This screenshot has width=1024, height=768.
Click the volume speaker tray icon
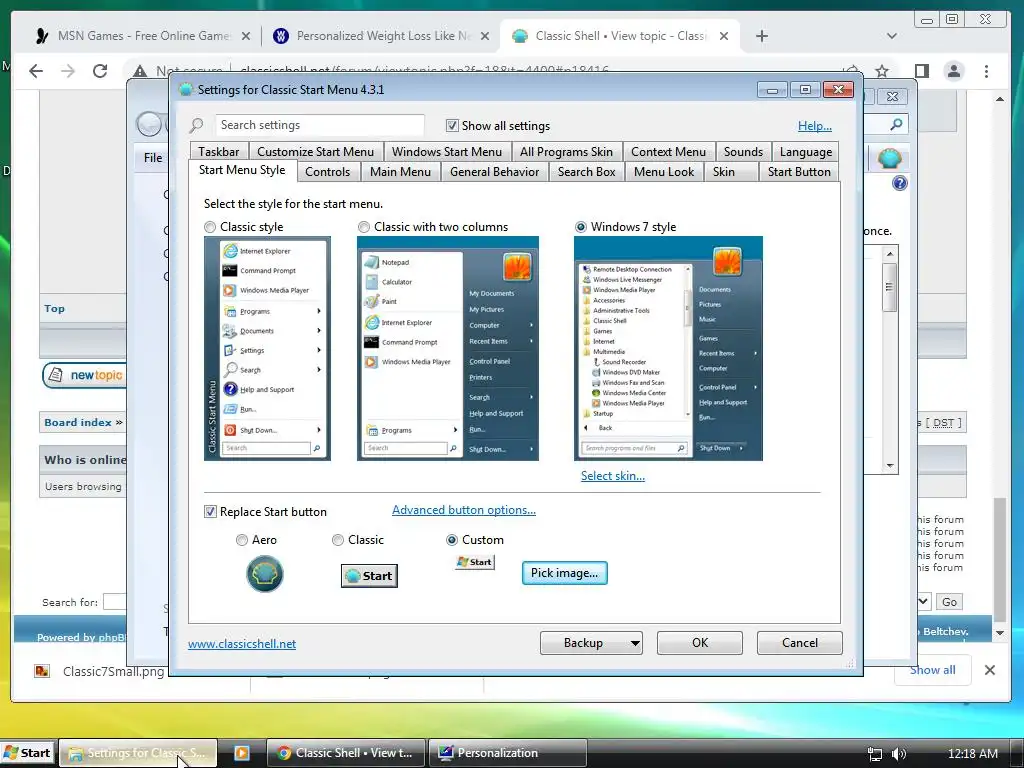[x=899, y=754]
